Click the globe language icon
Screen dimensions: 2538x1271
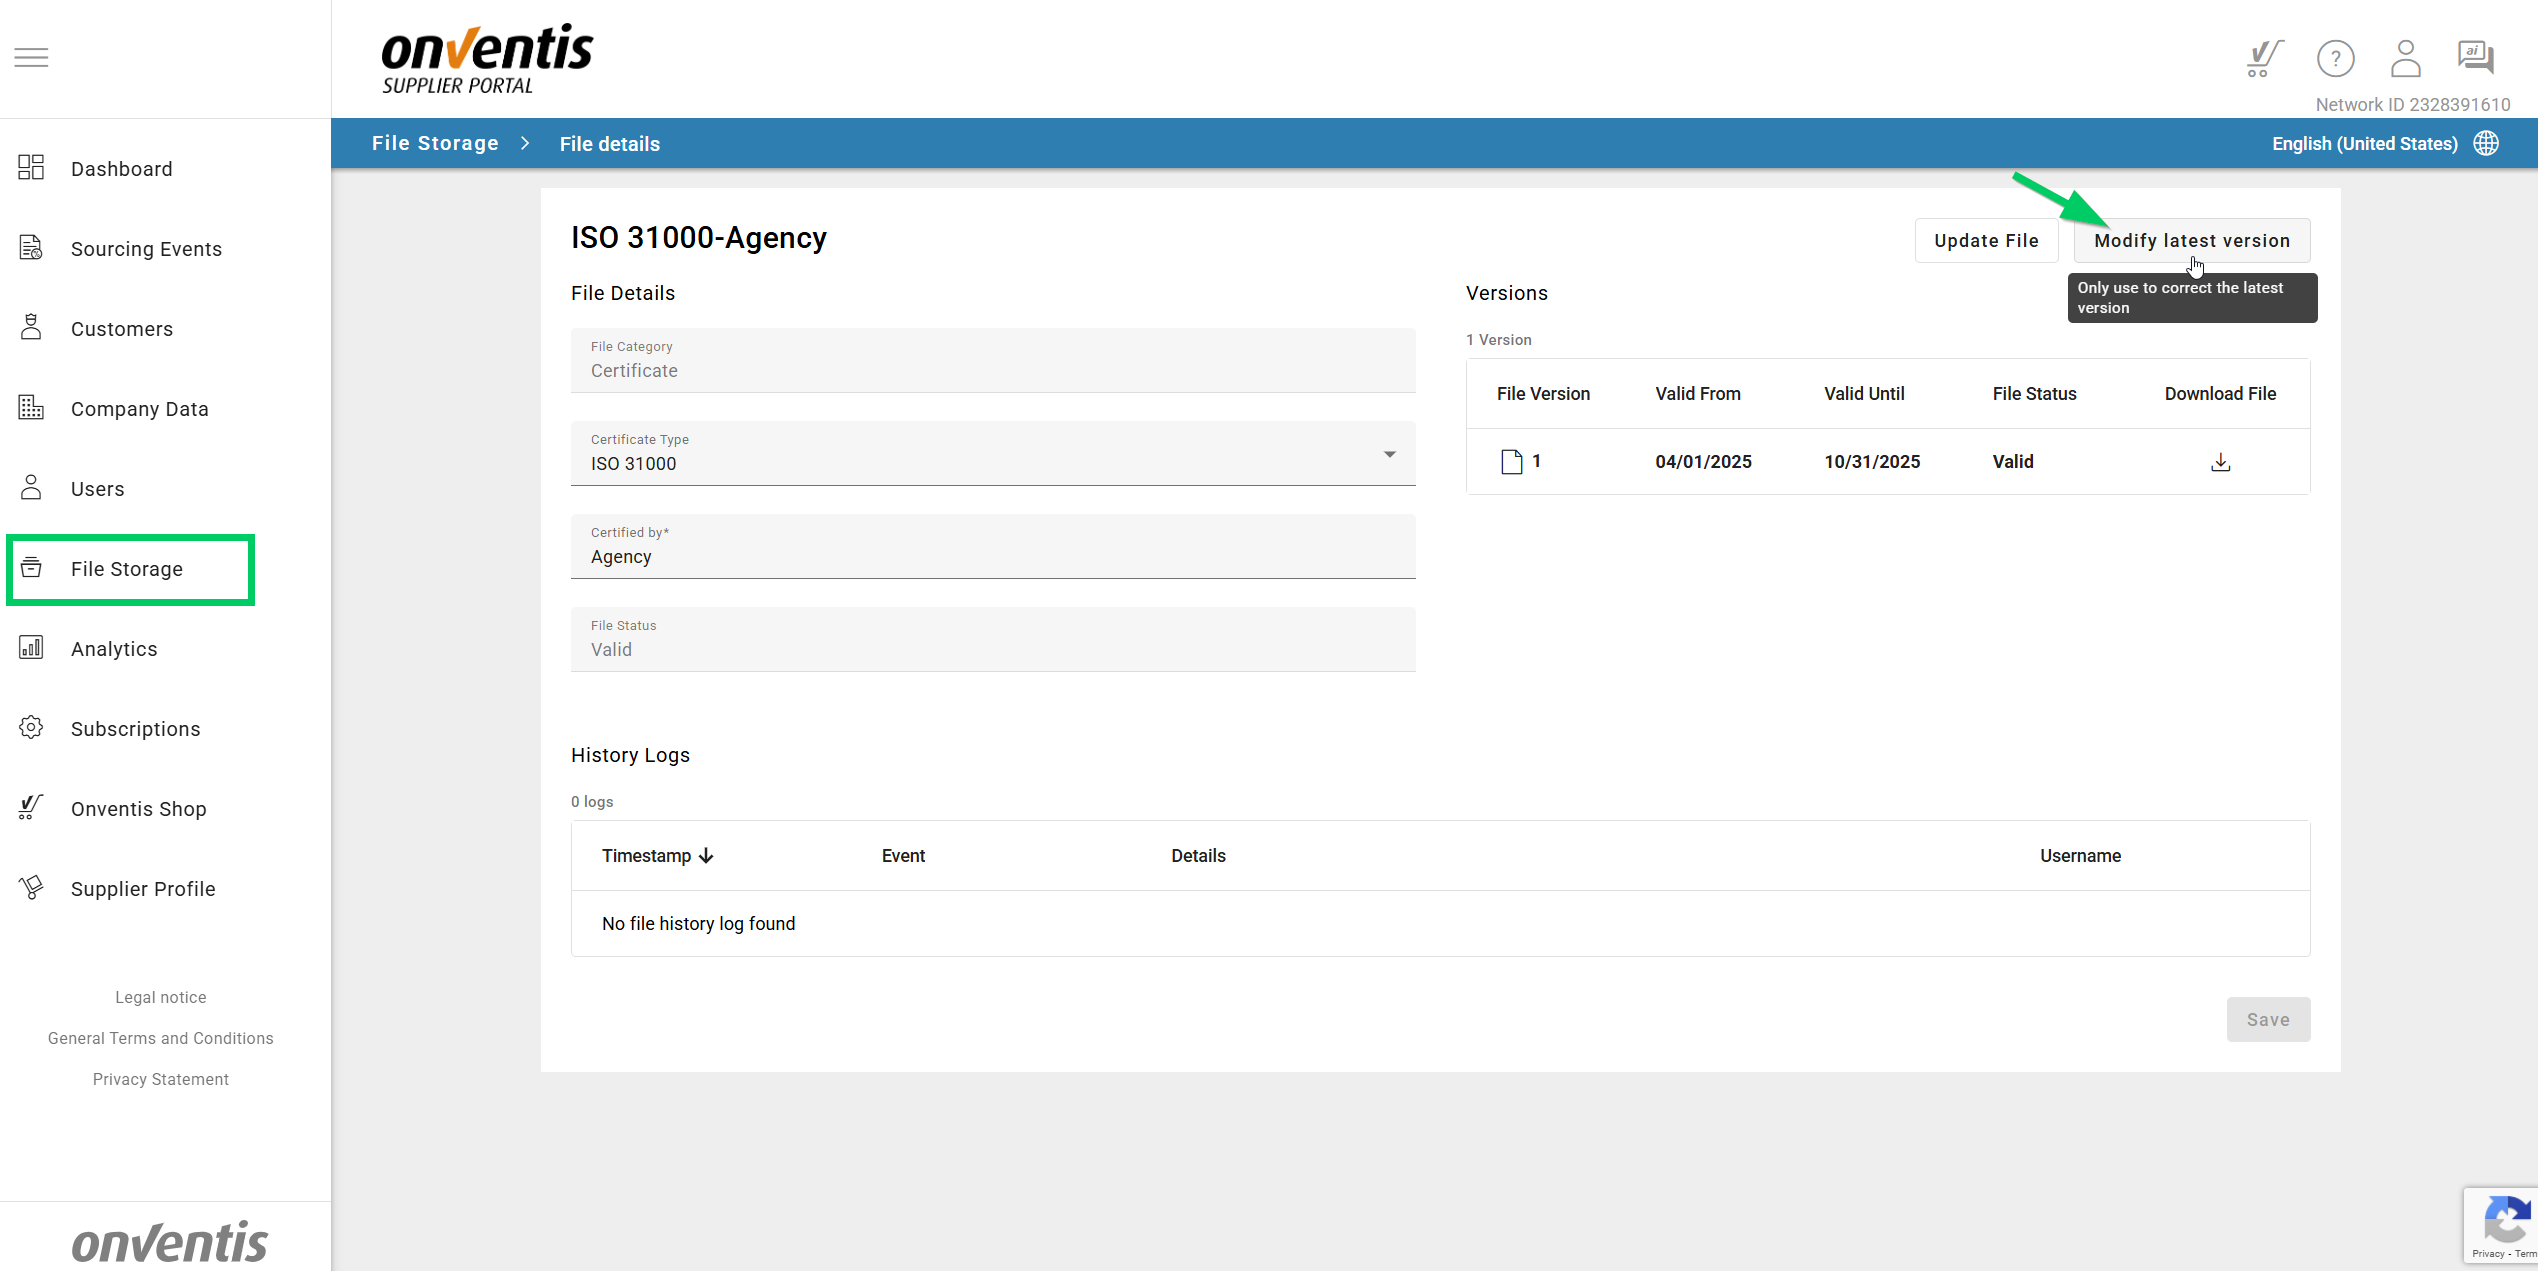pyautogui.click(x=2486, y=144)
